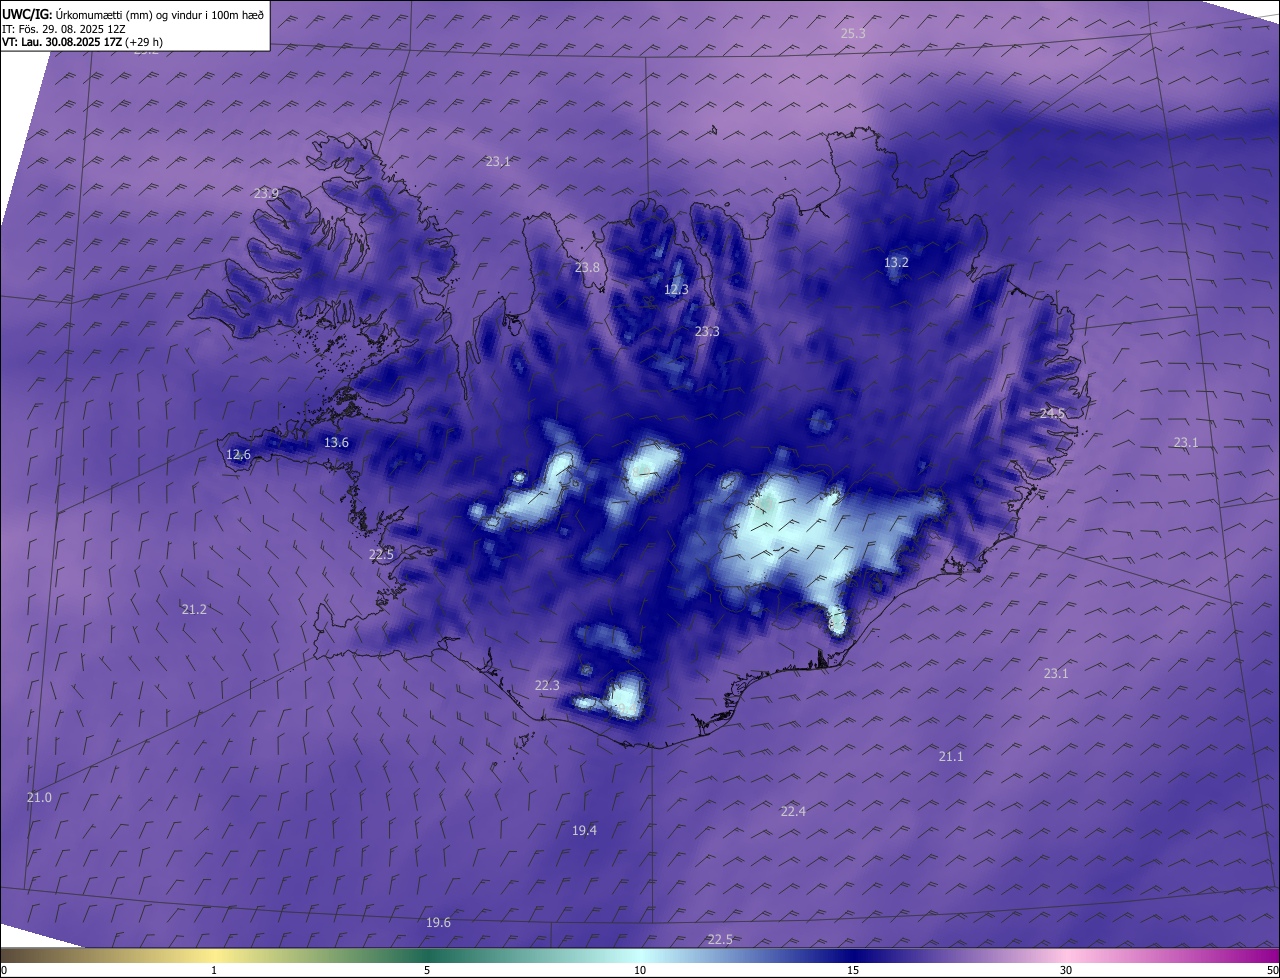Click the 19.6 value near the bottom edge

tap(438, 923)
